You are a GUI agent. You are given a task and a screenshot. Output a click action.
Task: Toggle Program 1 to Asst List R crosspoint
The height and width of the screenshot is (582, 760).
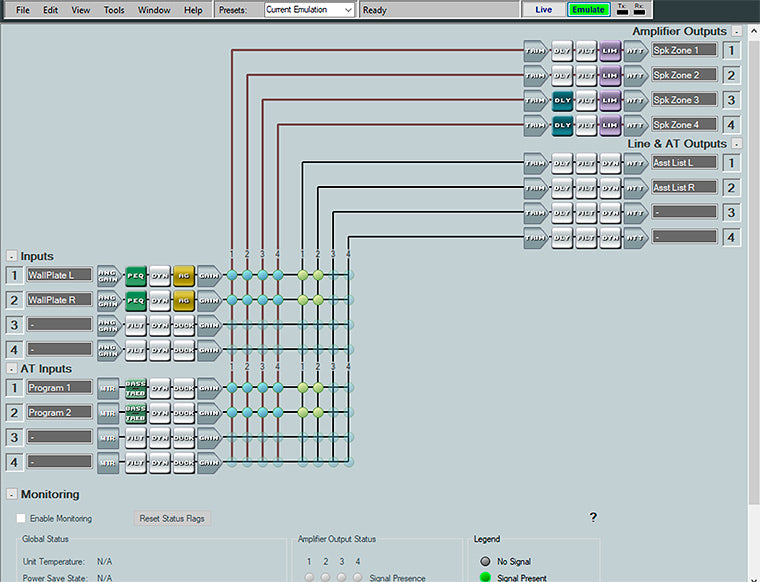318,387
